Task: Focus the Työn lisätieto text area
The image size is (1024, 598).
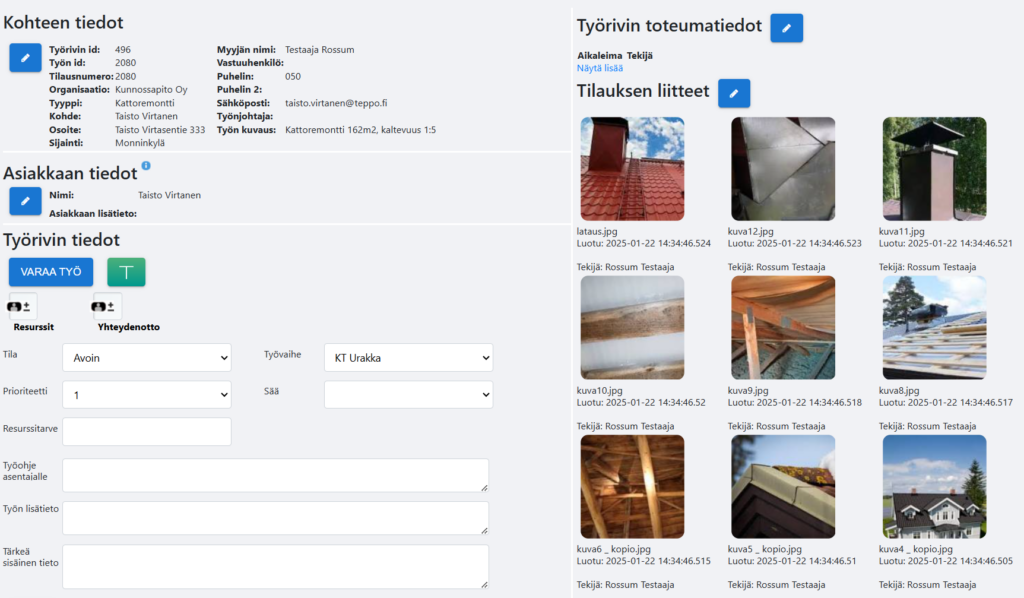Action: point(276,518)
